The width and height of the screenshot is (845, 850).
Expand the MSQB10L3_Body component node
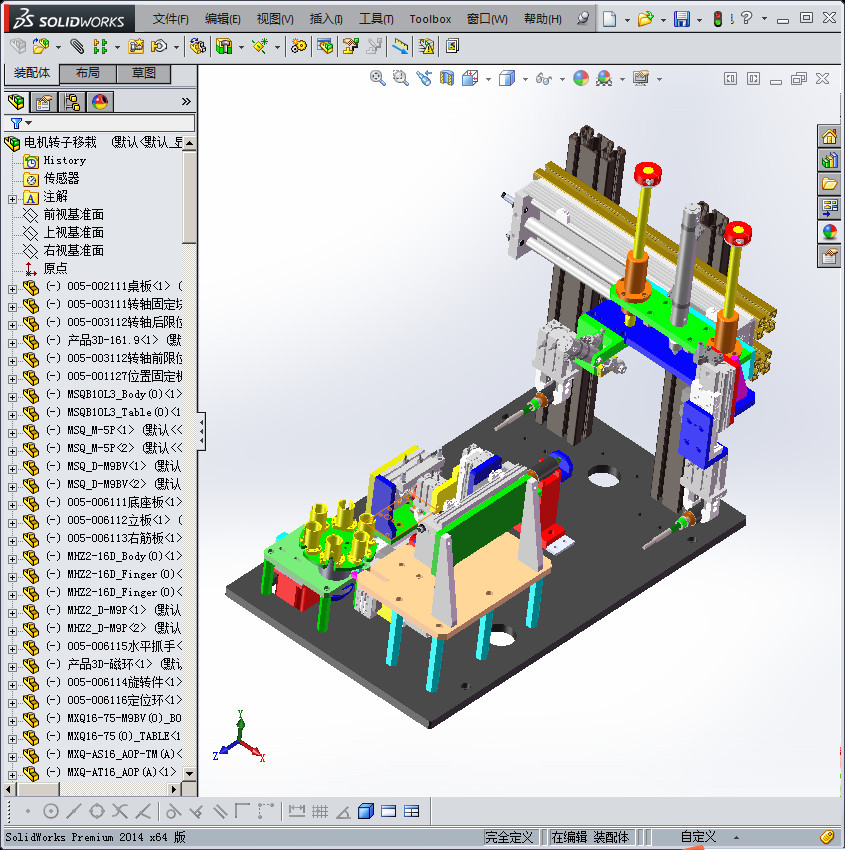[12, 397]
